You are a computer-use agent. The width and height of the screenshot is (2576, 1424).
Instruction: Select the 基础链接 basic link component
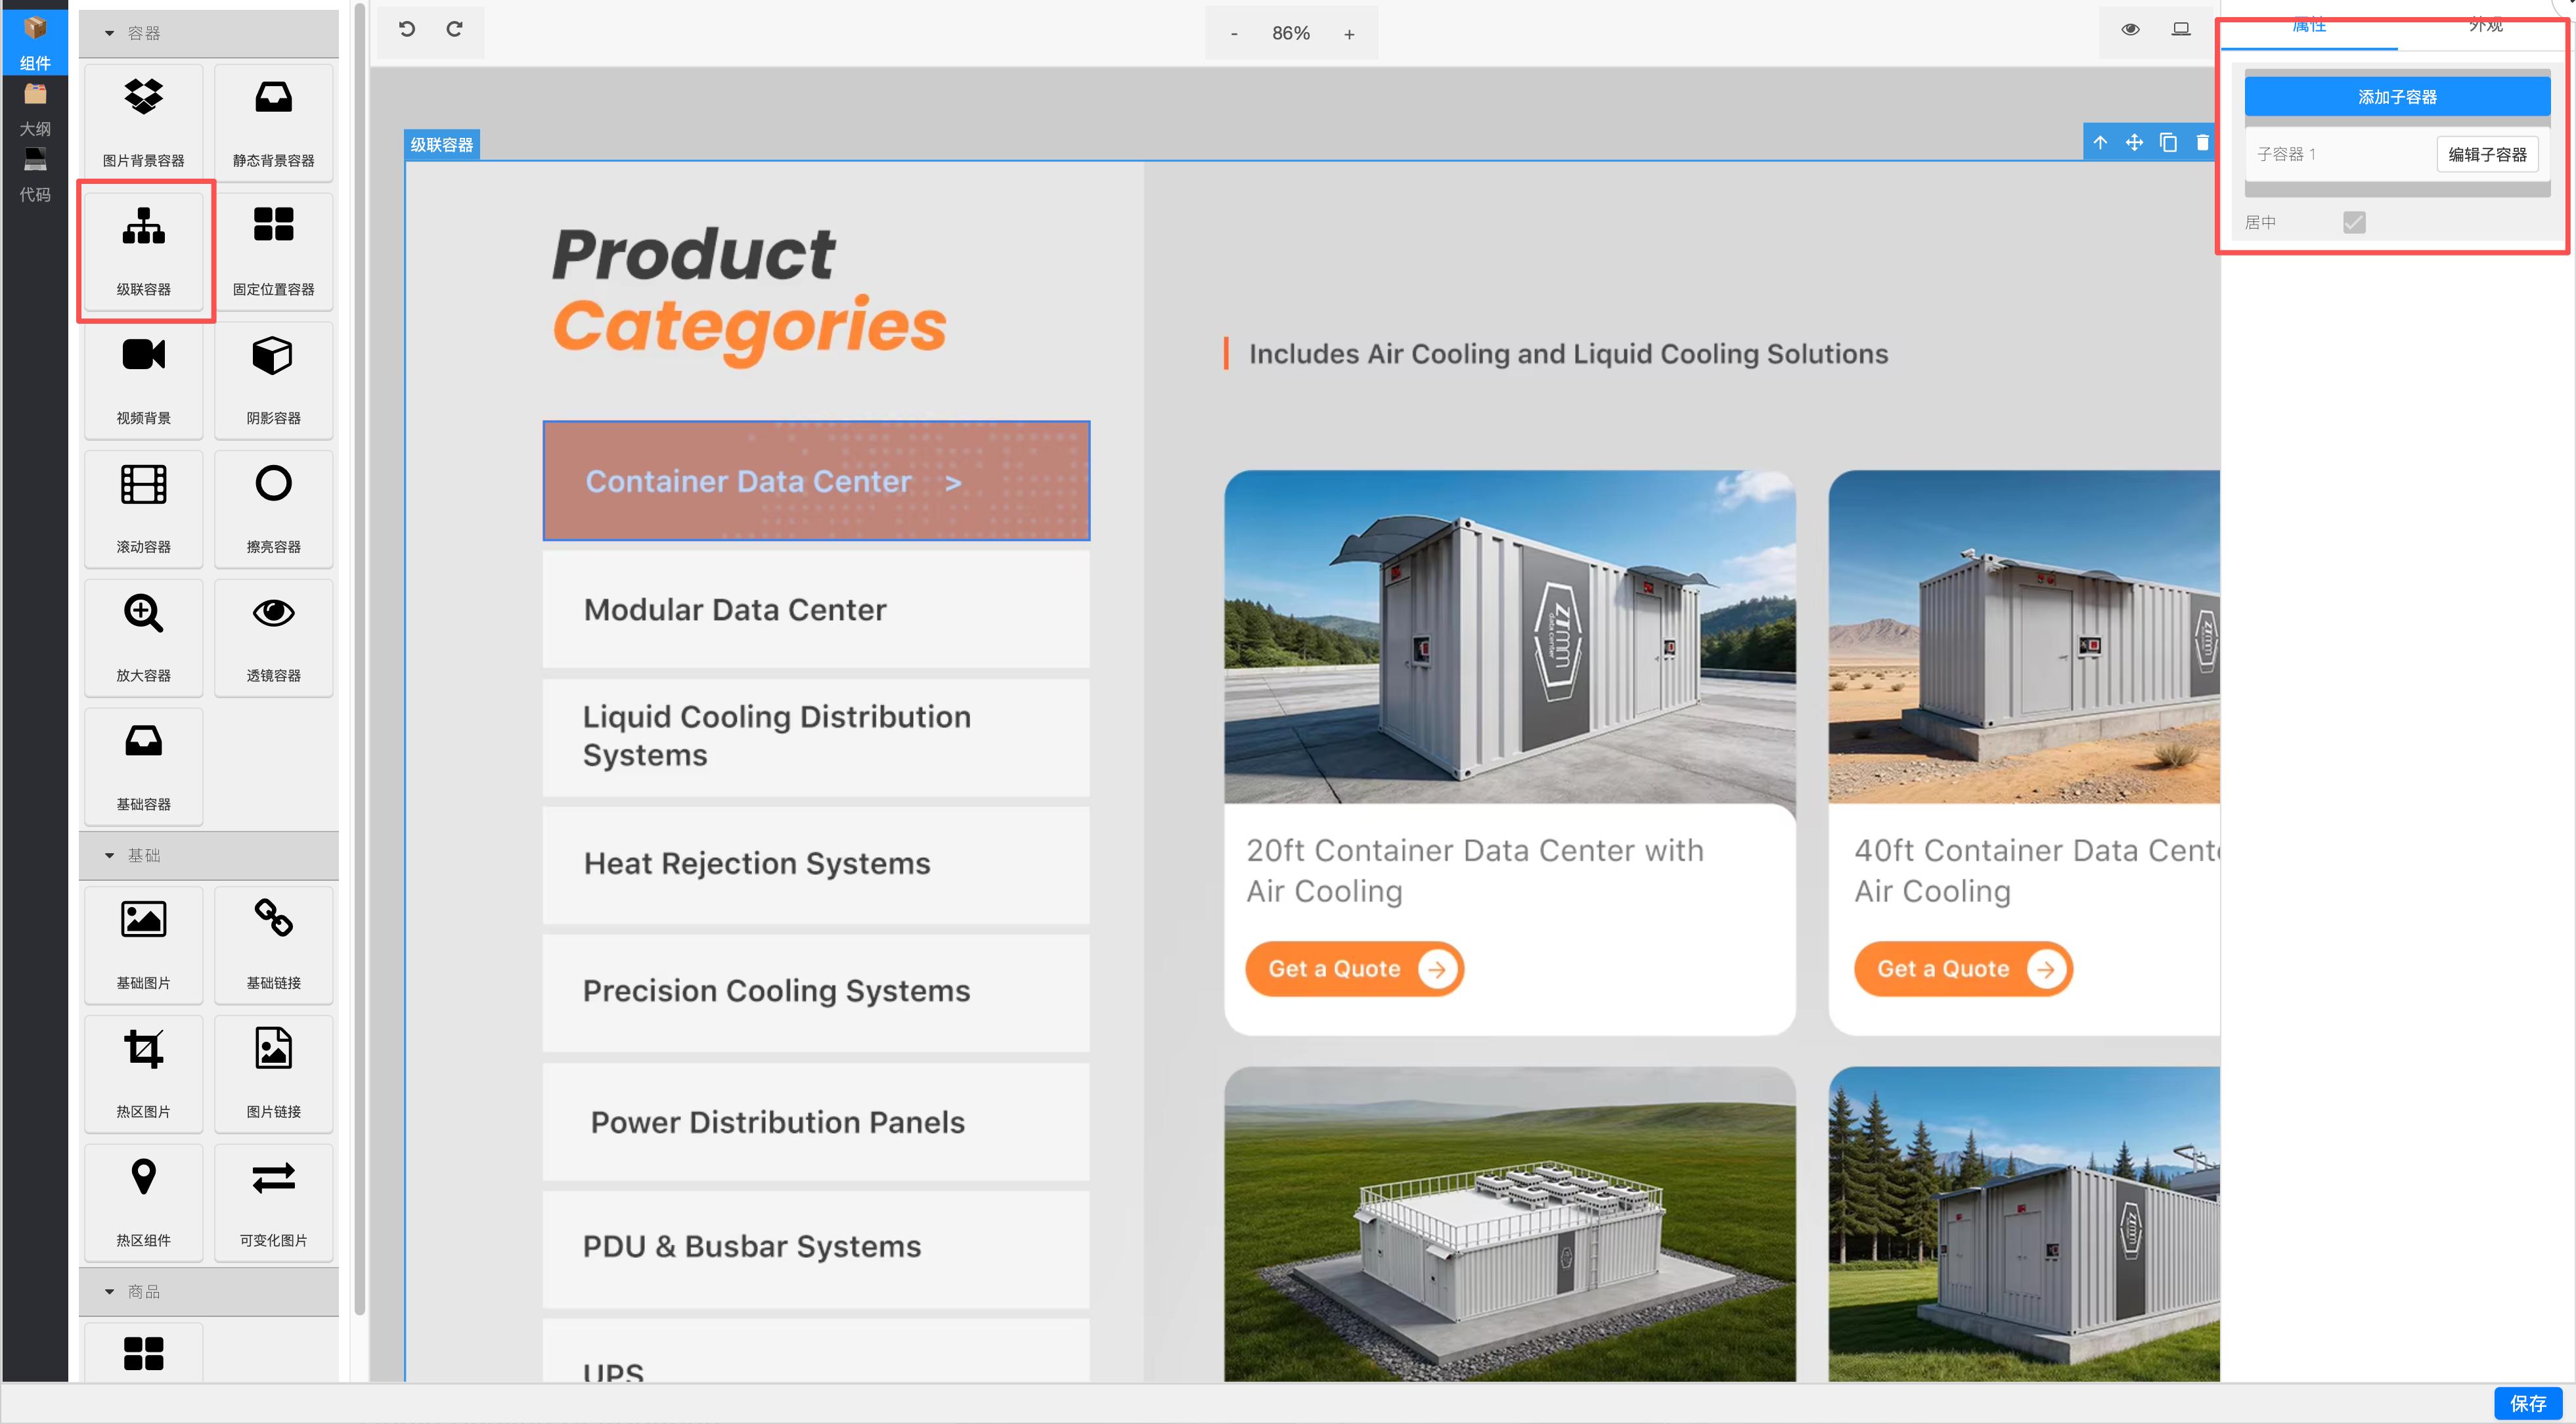coord(273,945)
